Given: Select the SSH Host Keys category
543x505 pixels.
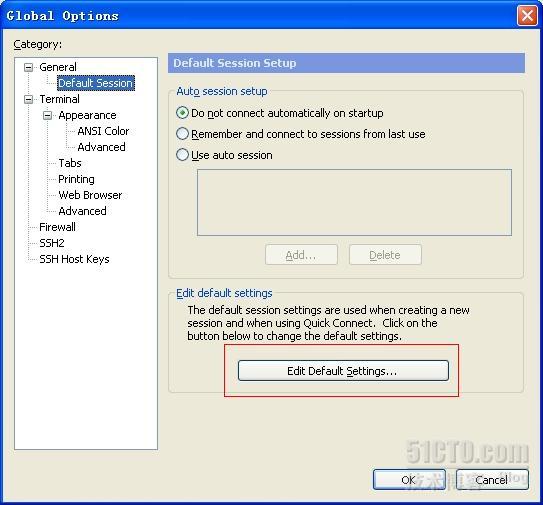Looking at the screenshot, I should click(74, 259).
